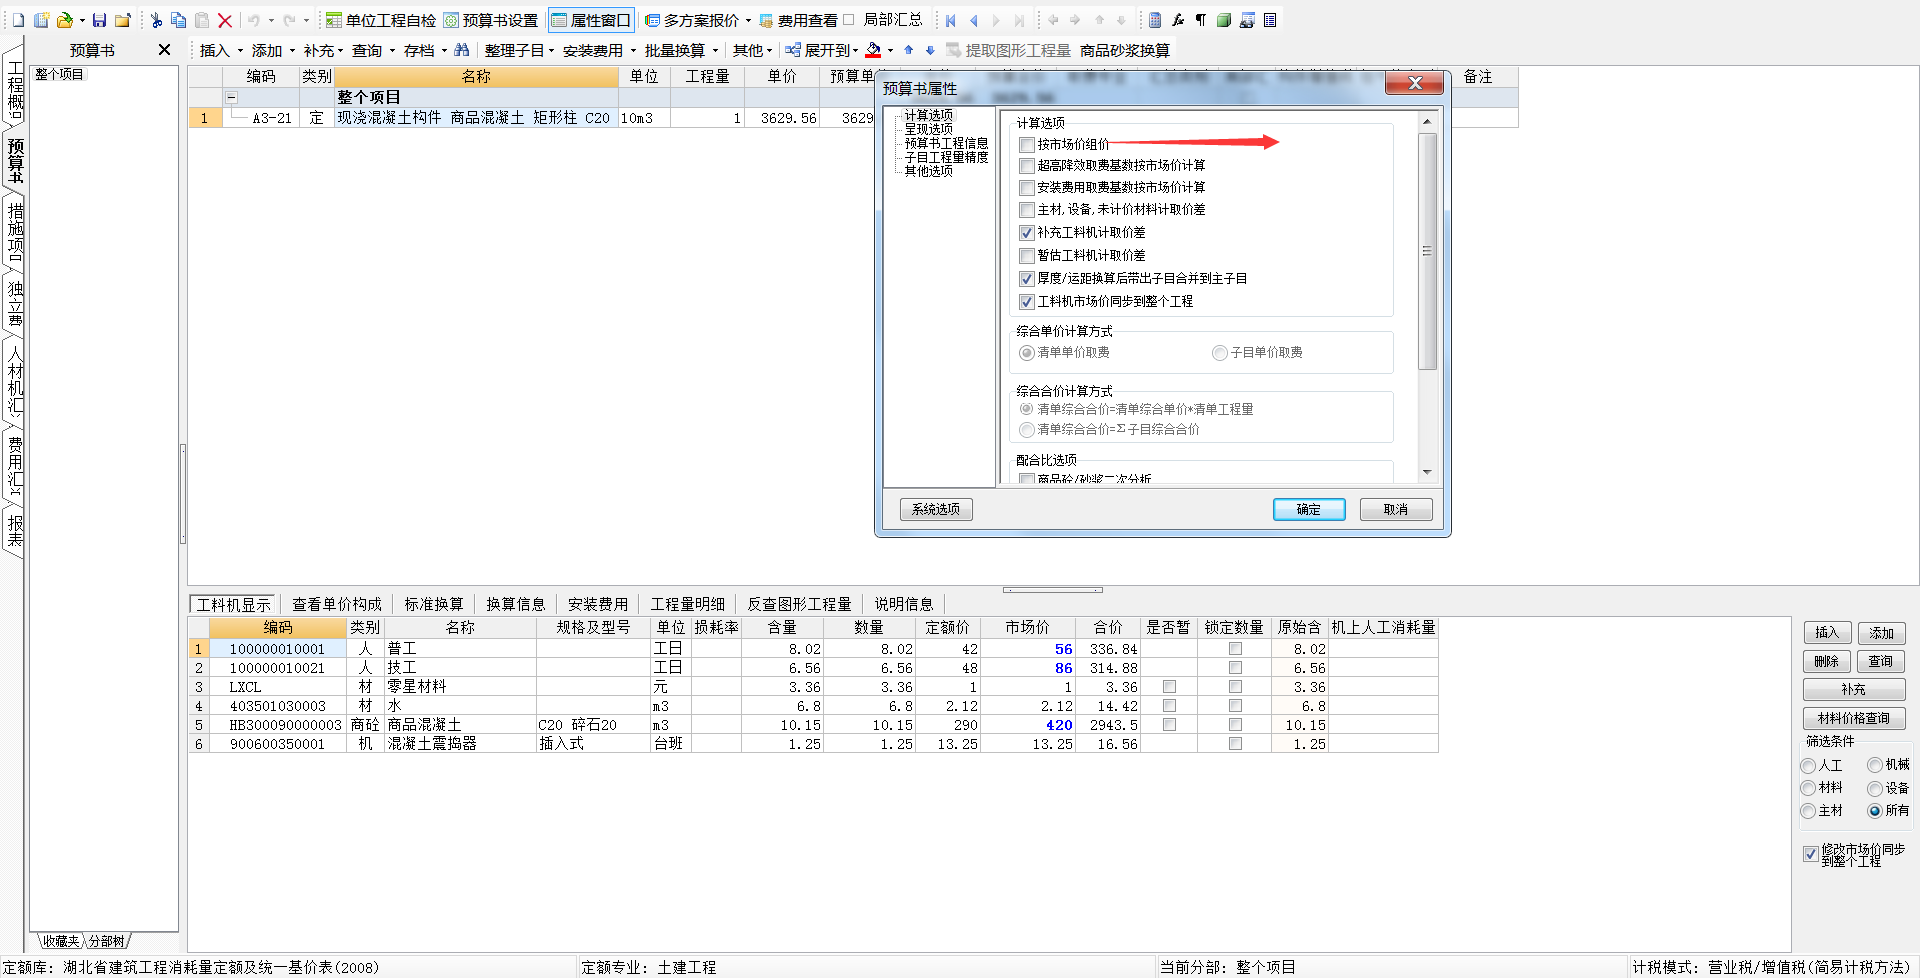Open the 查询 dropdown menu

373,50
